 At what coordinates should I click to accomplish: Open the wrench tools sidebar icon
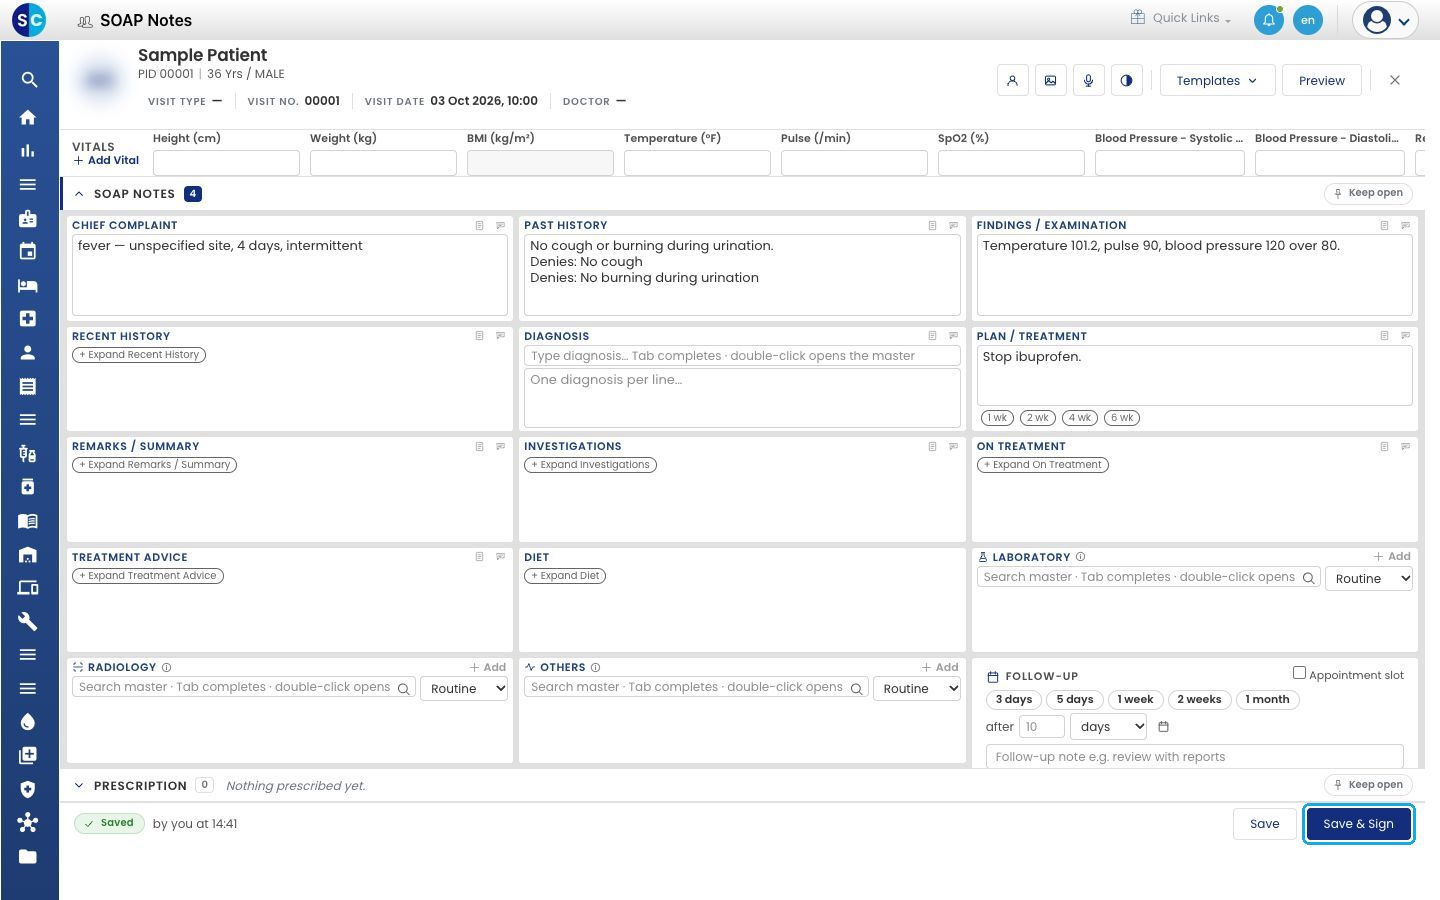click(28, 621)
